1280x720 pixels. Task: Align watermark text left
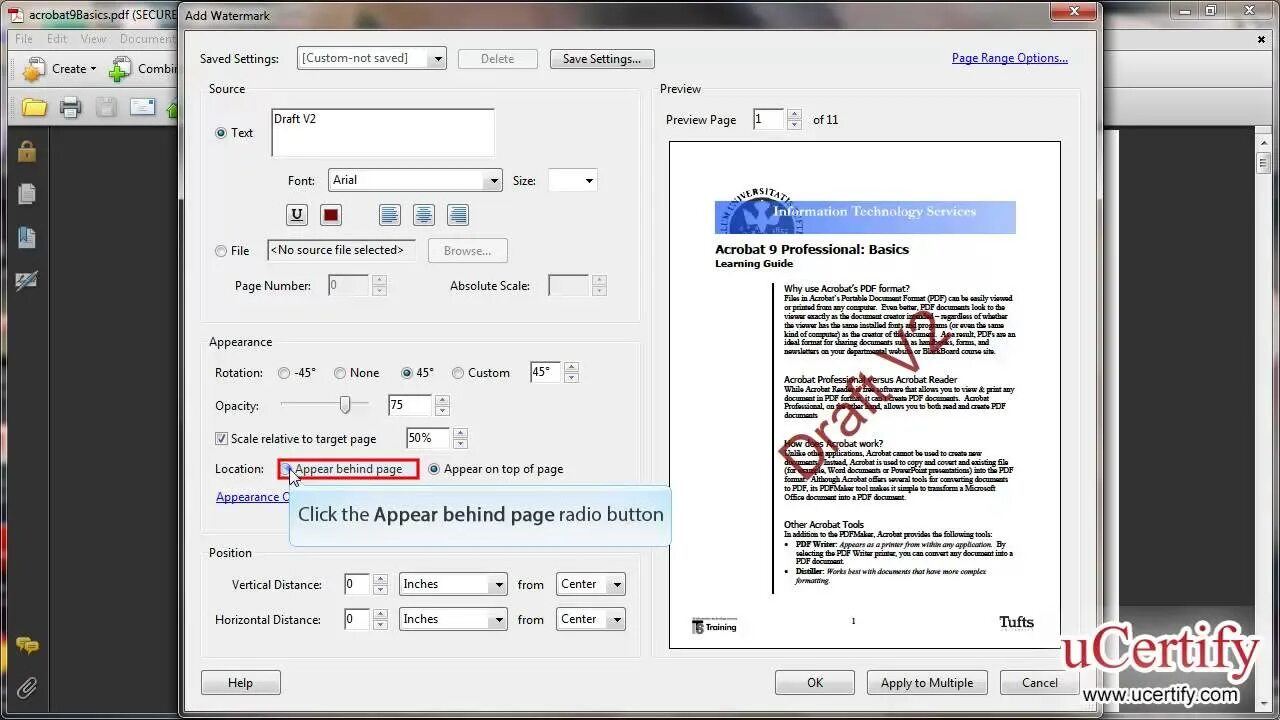tap(390, 215)
